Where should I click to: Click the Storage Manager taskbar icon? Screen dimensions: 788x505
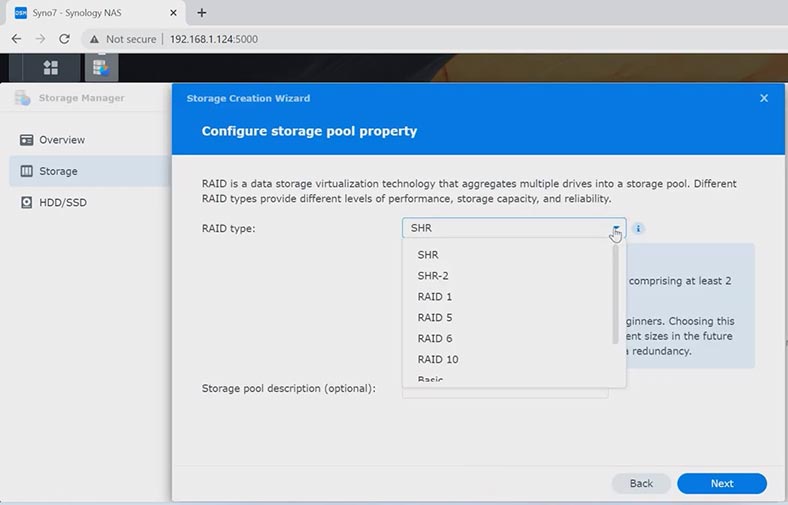tap(102, 67)
